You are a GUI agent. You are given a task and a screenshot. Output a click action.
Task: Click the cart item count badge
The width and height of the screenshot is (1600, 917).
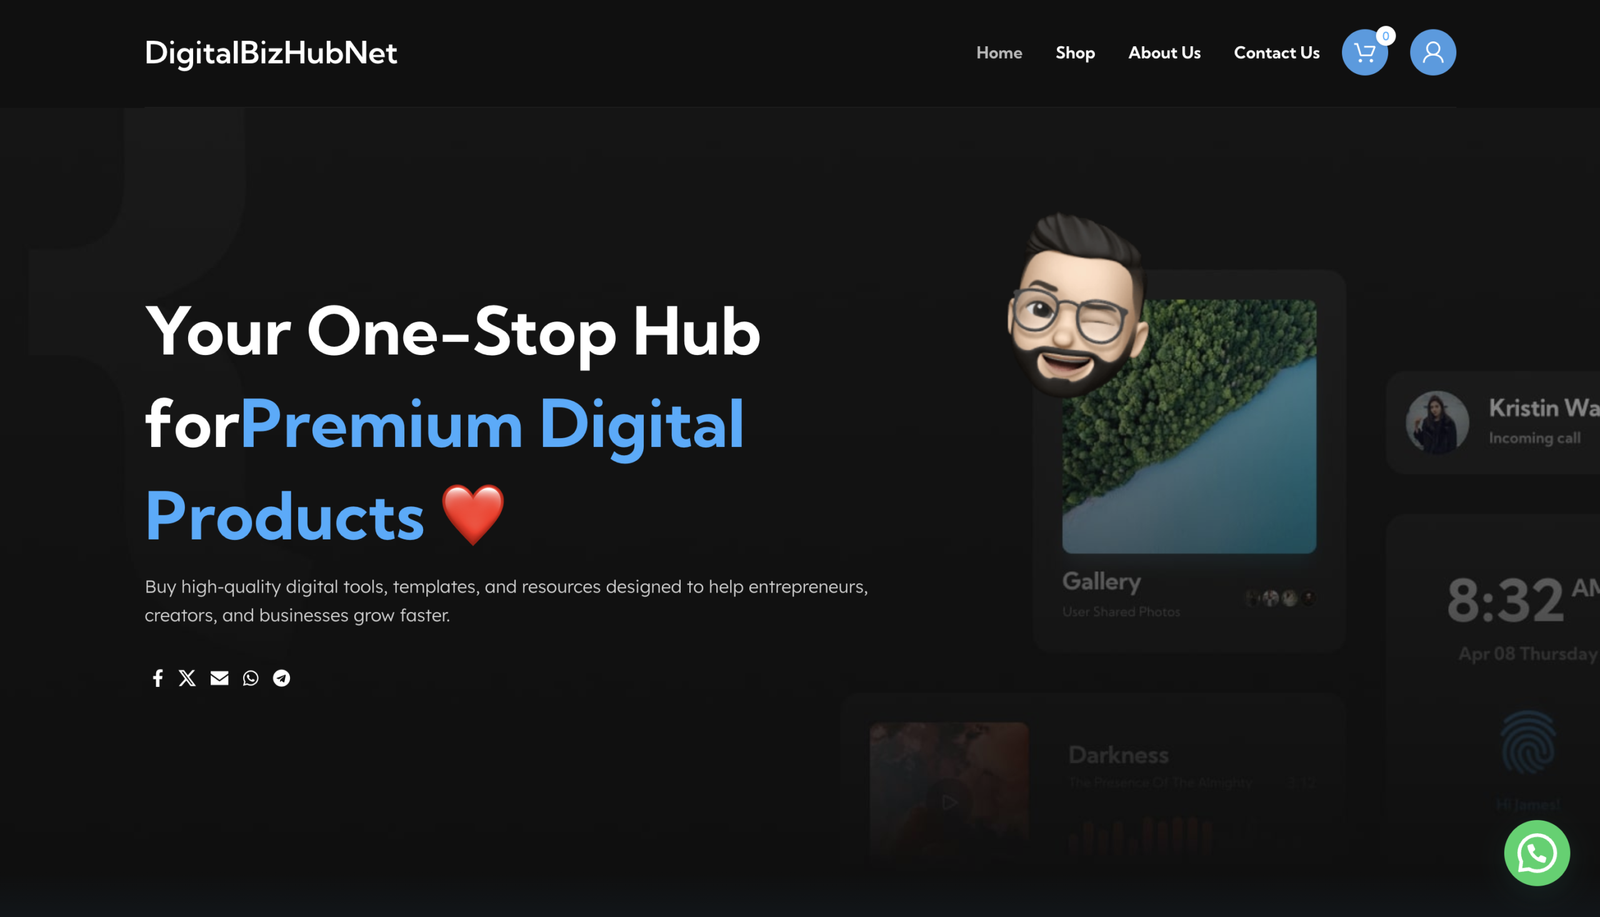pos(1385,36)
